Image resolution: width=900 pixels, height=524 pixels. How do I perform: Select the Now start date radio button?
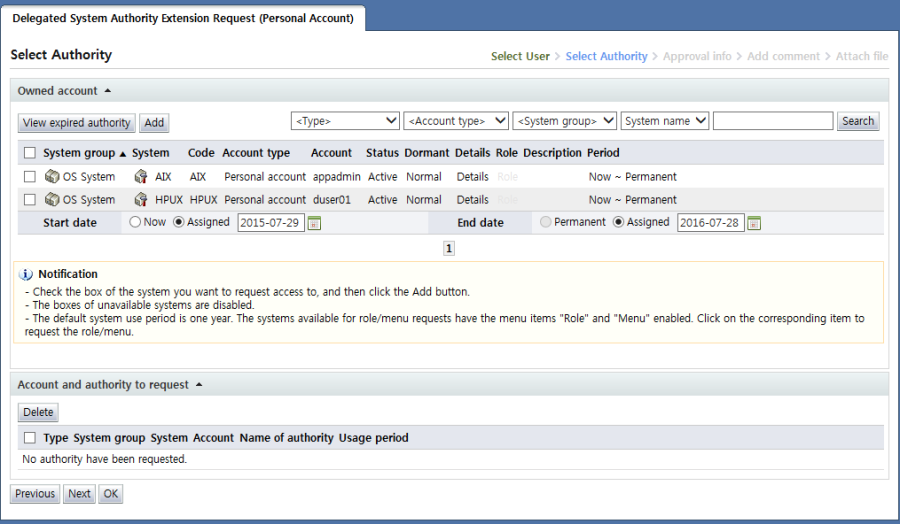pos(135,222)
